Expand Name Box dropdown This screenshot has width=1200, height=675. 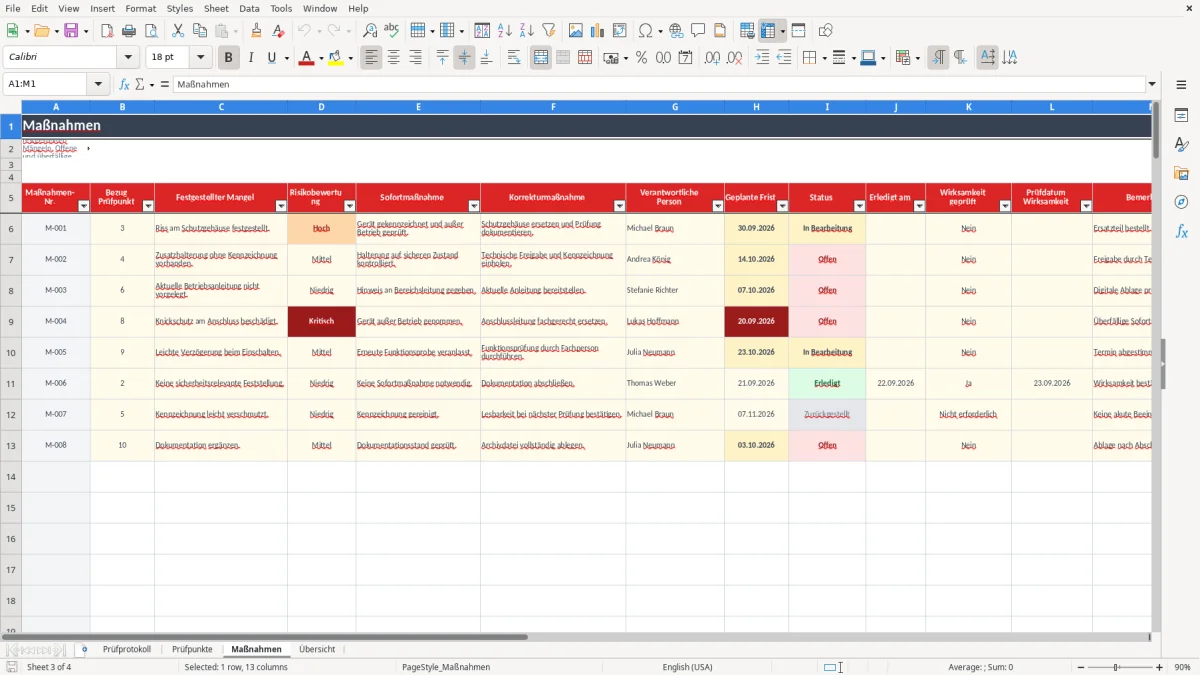(98, 85)
